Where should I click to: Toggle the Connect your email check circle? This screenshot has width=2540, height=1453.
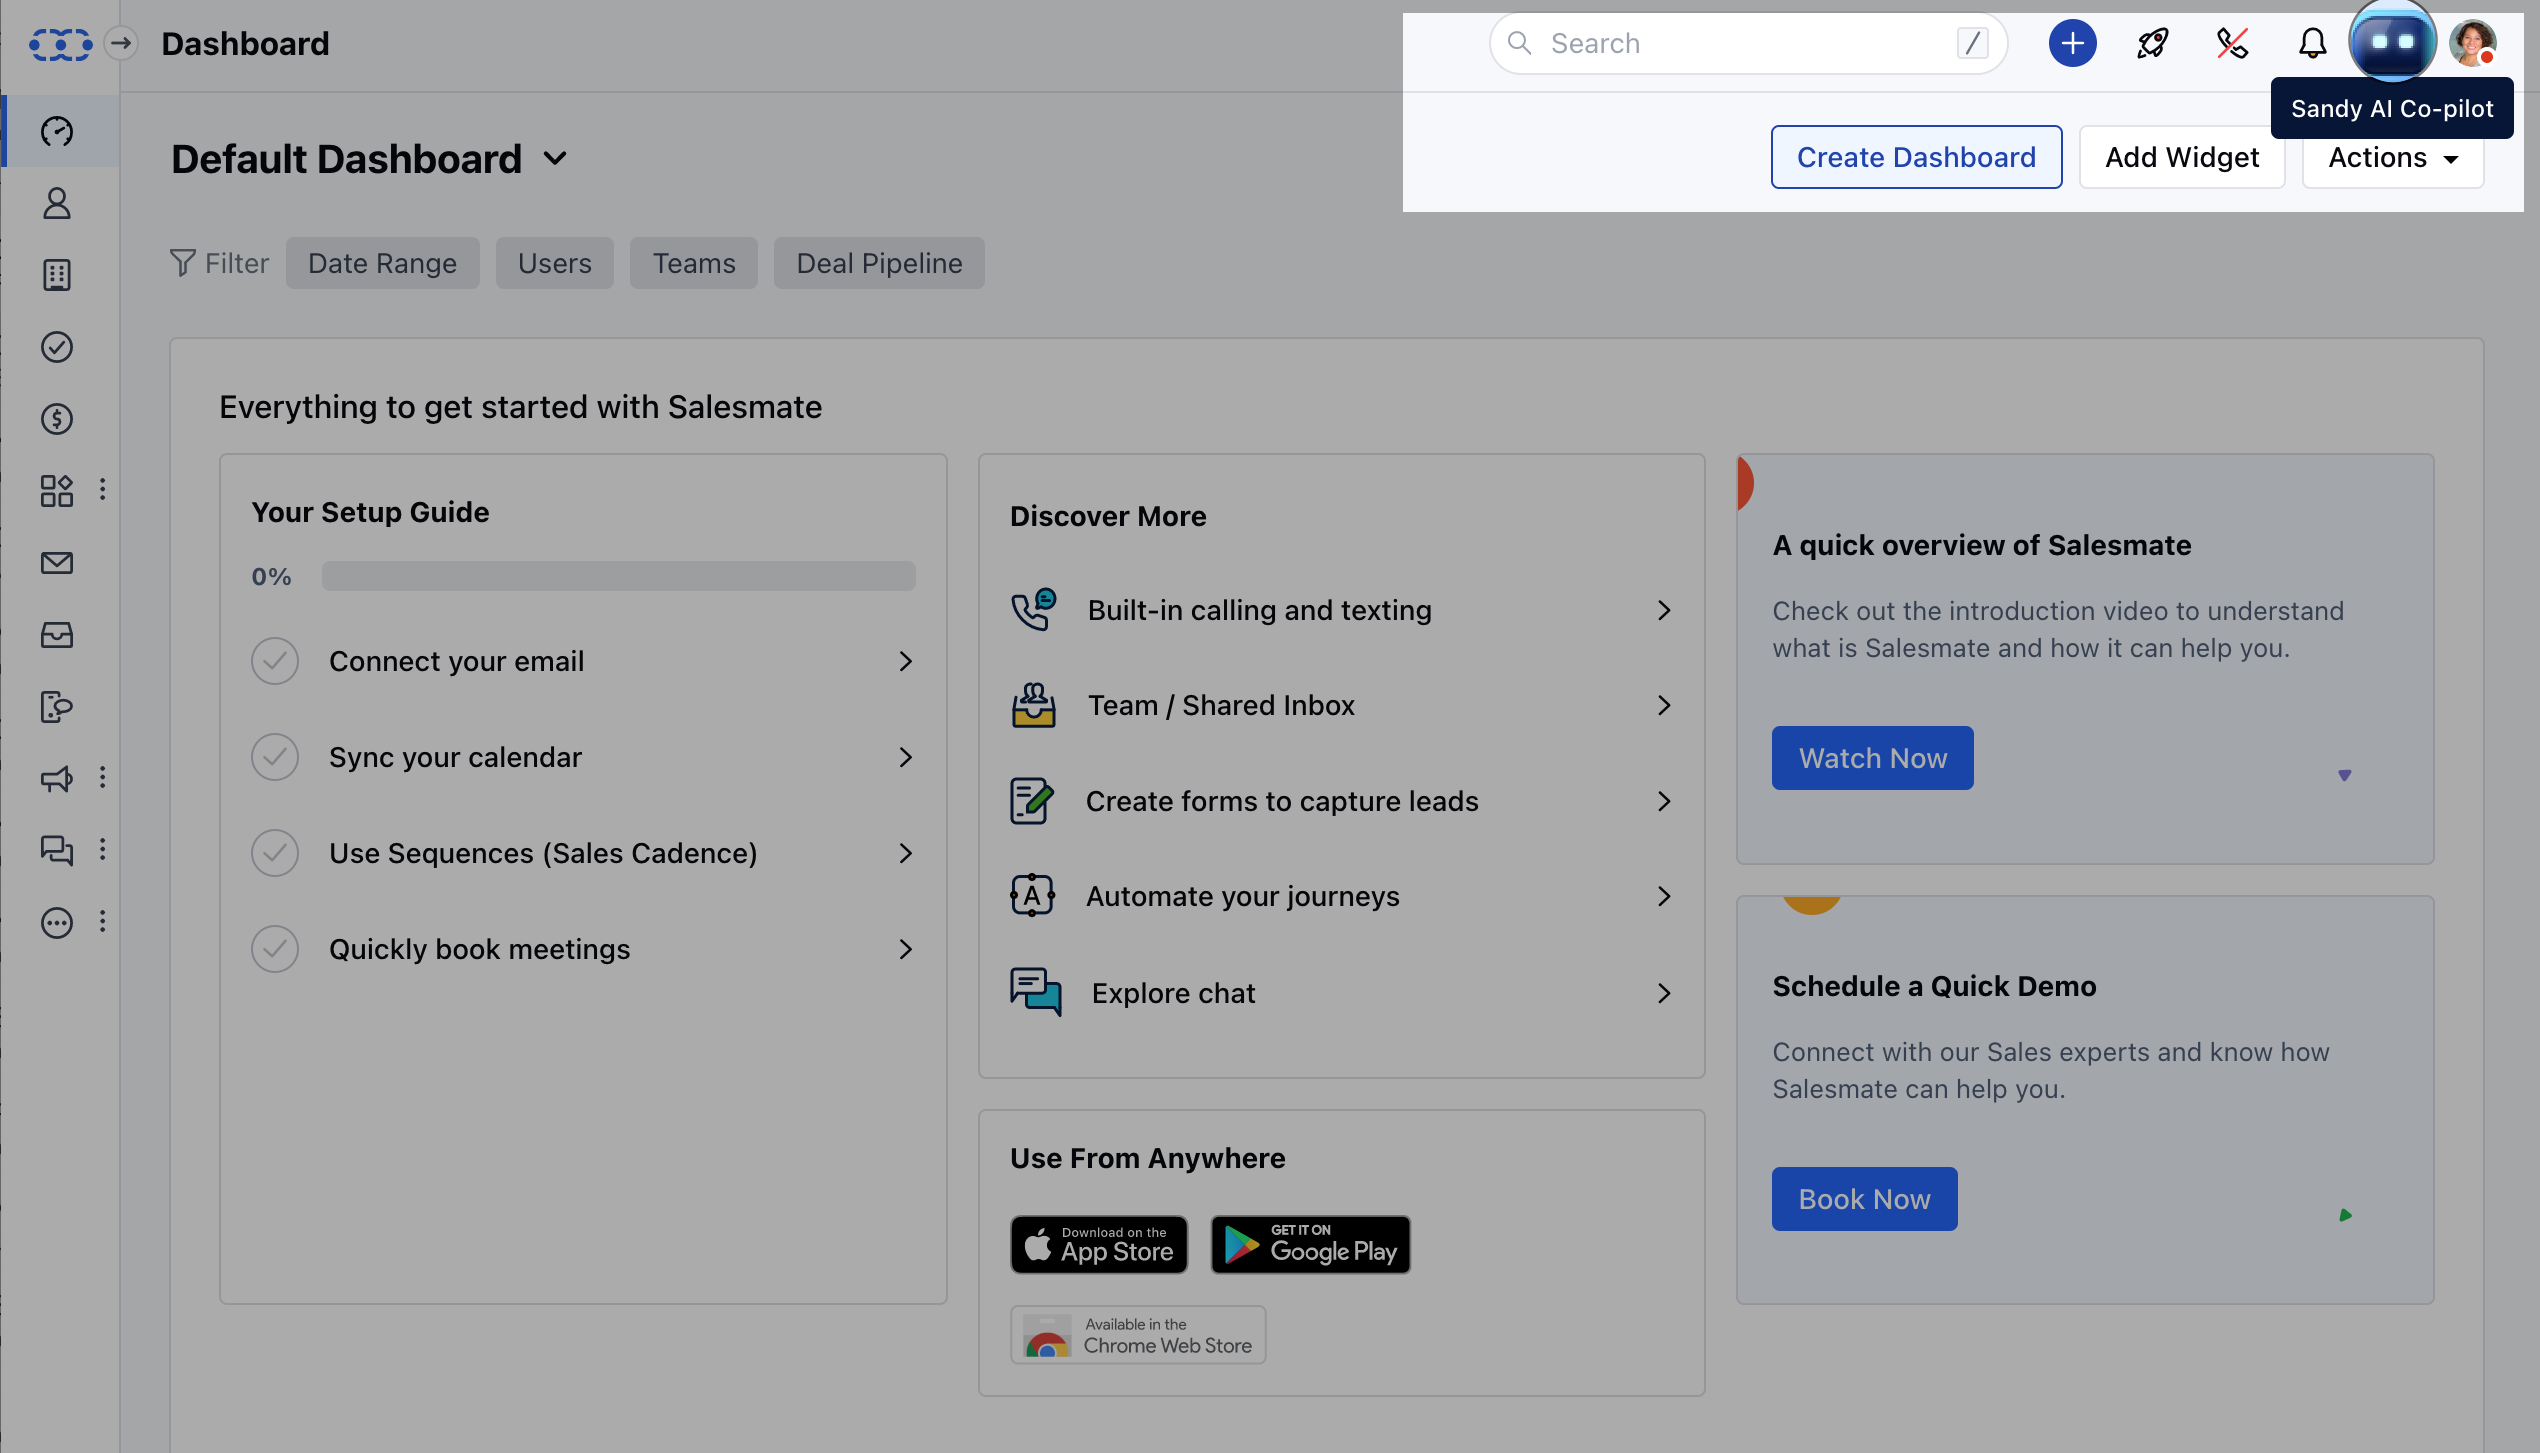coord(275,661)
